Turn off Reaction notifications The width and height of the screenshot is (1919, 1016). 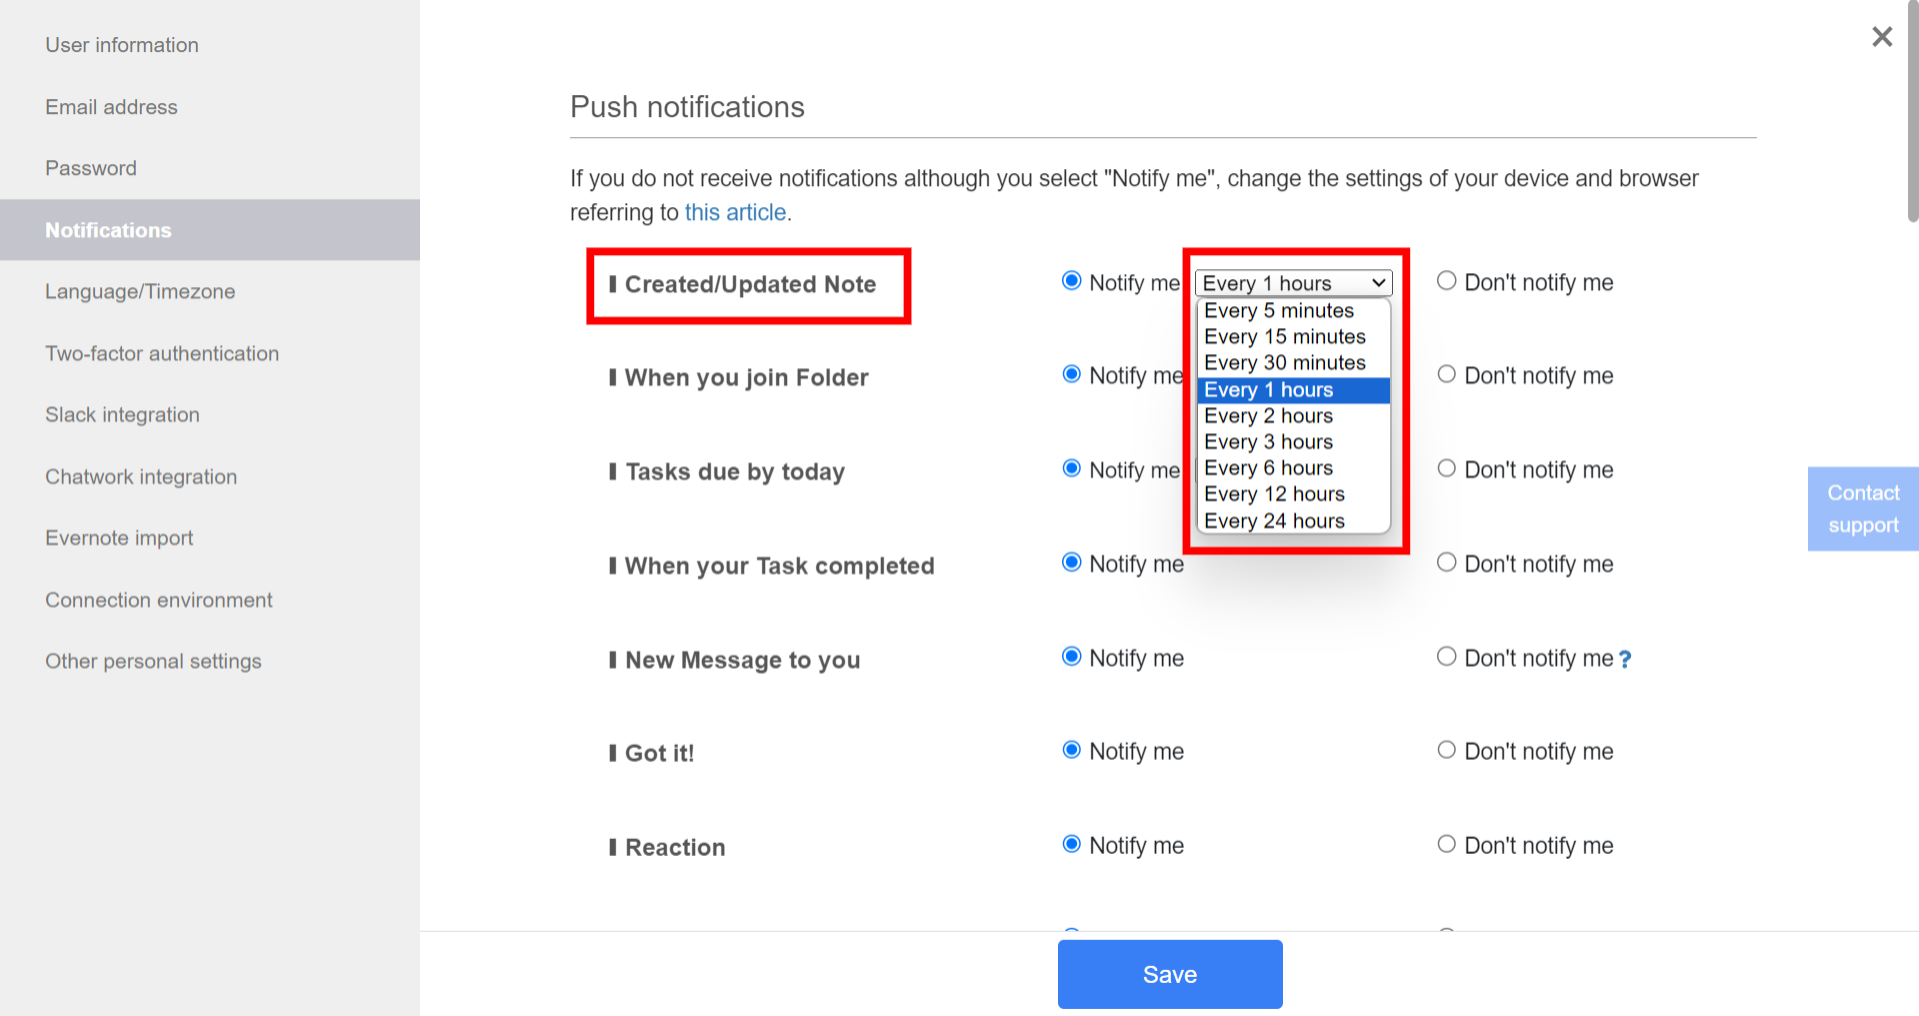[1446, 843]
